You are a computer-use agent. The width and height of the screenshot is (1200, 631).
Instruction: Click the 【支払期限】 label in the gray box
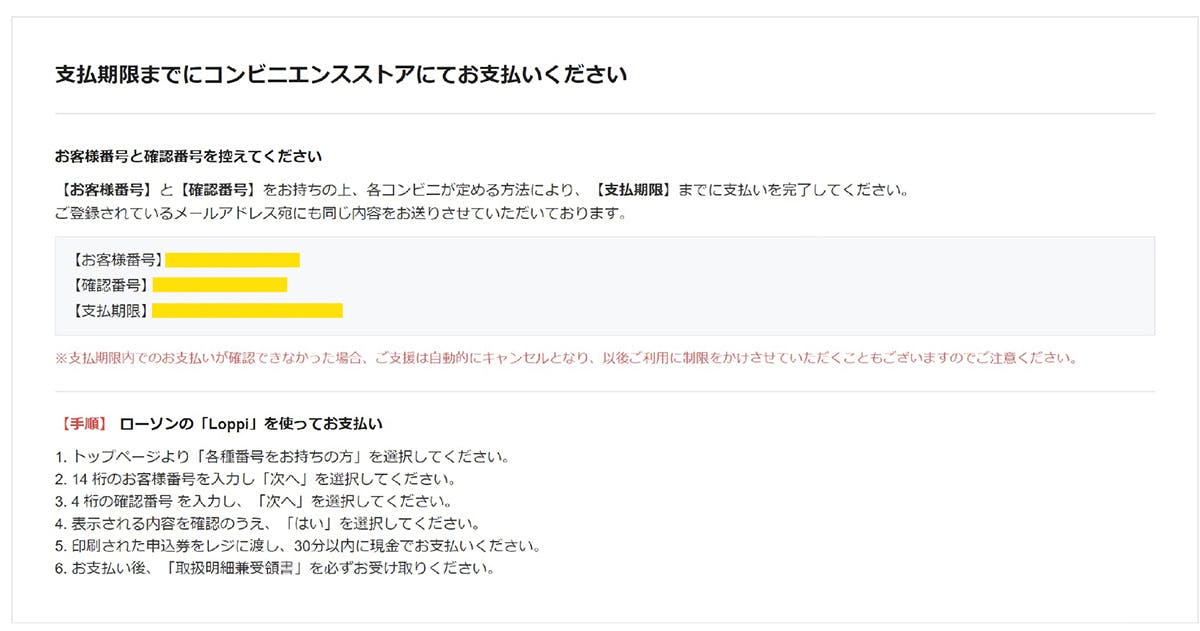110,310
